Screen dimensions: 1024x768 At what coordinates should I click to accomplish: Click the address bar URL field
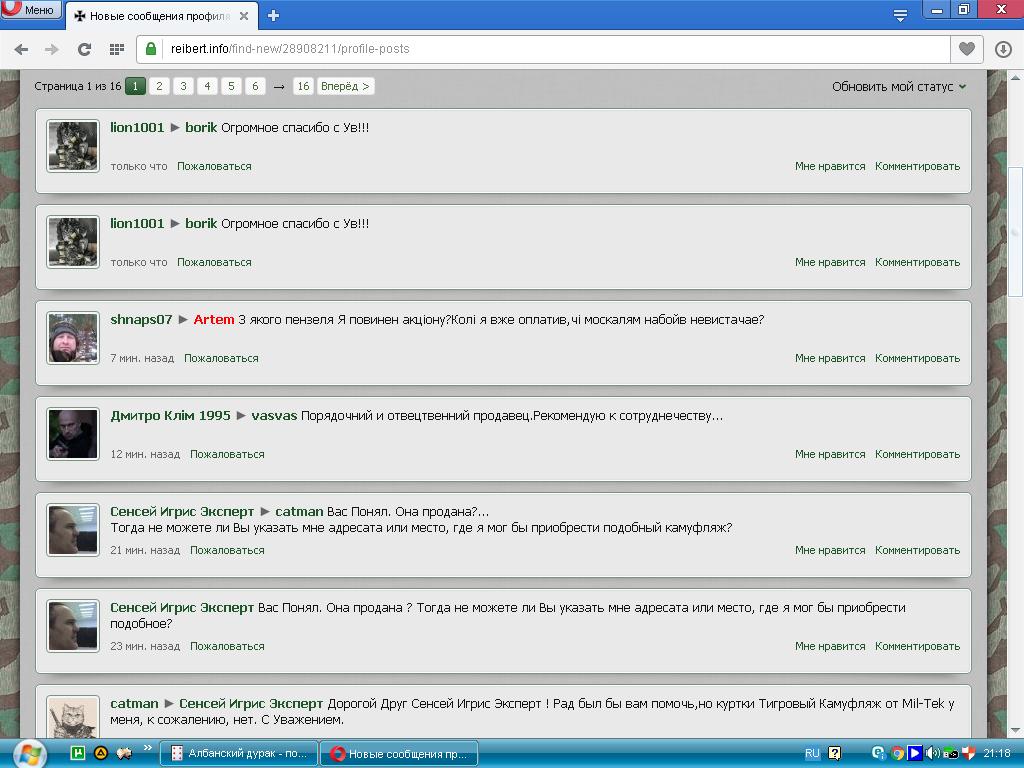(x=542, y=49)
